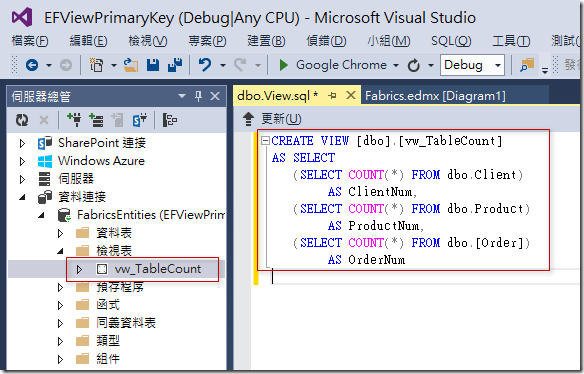Click the Add SharePoint connection icon
This screenshot has width=584, height=374.
(140, 120)
